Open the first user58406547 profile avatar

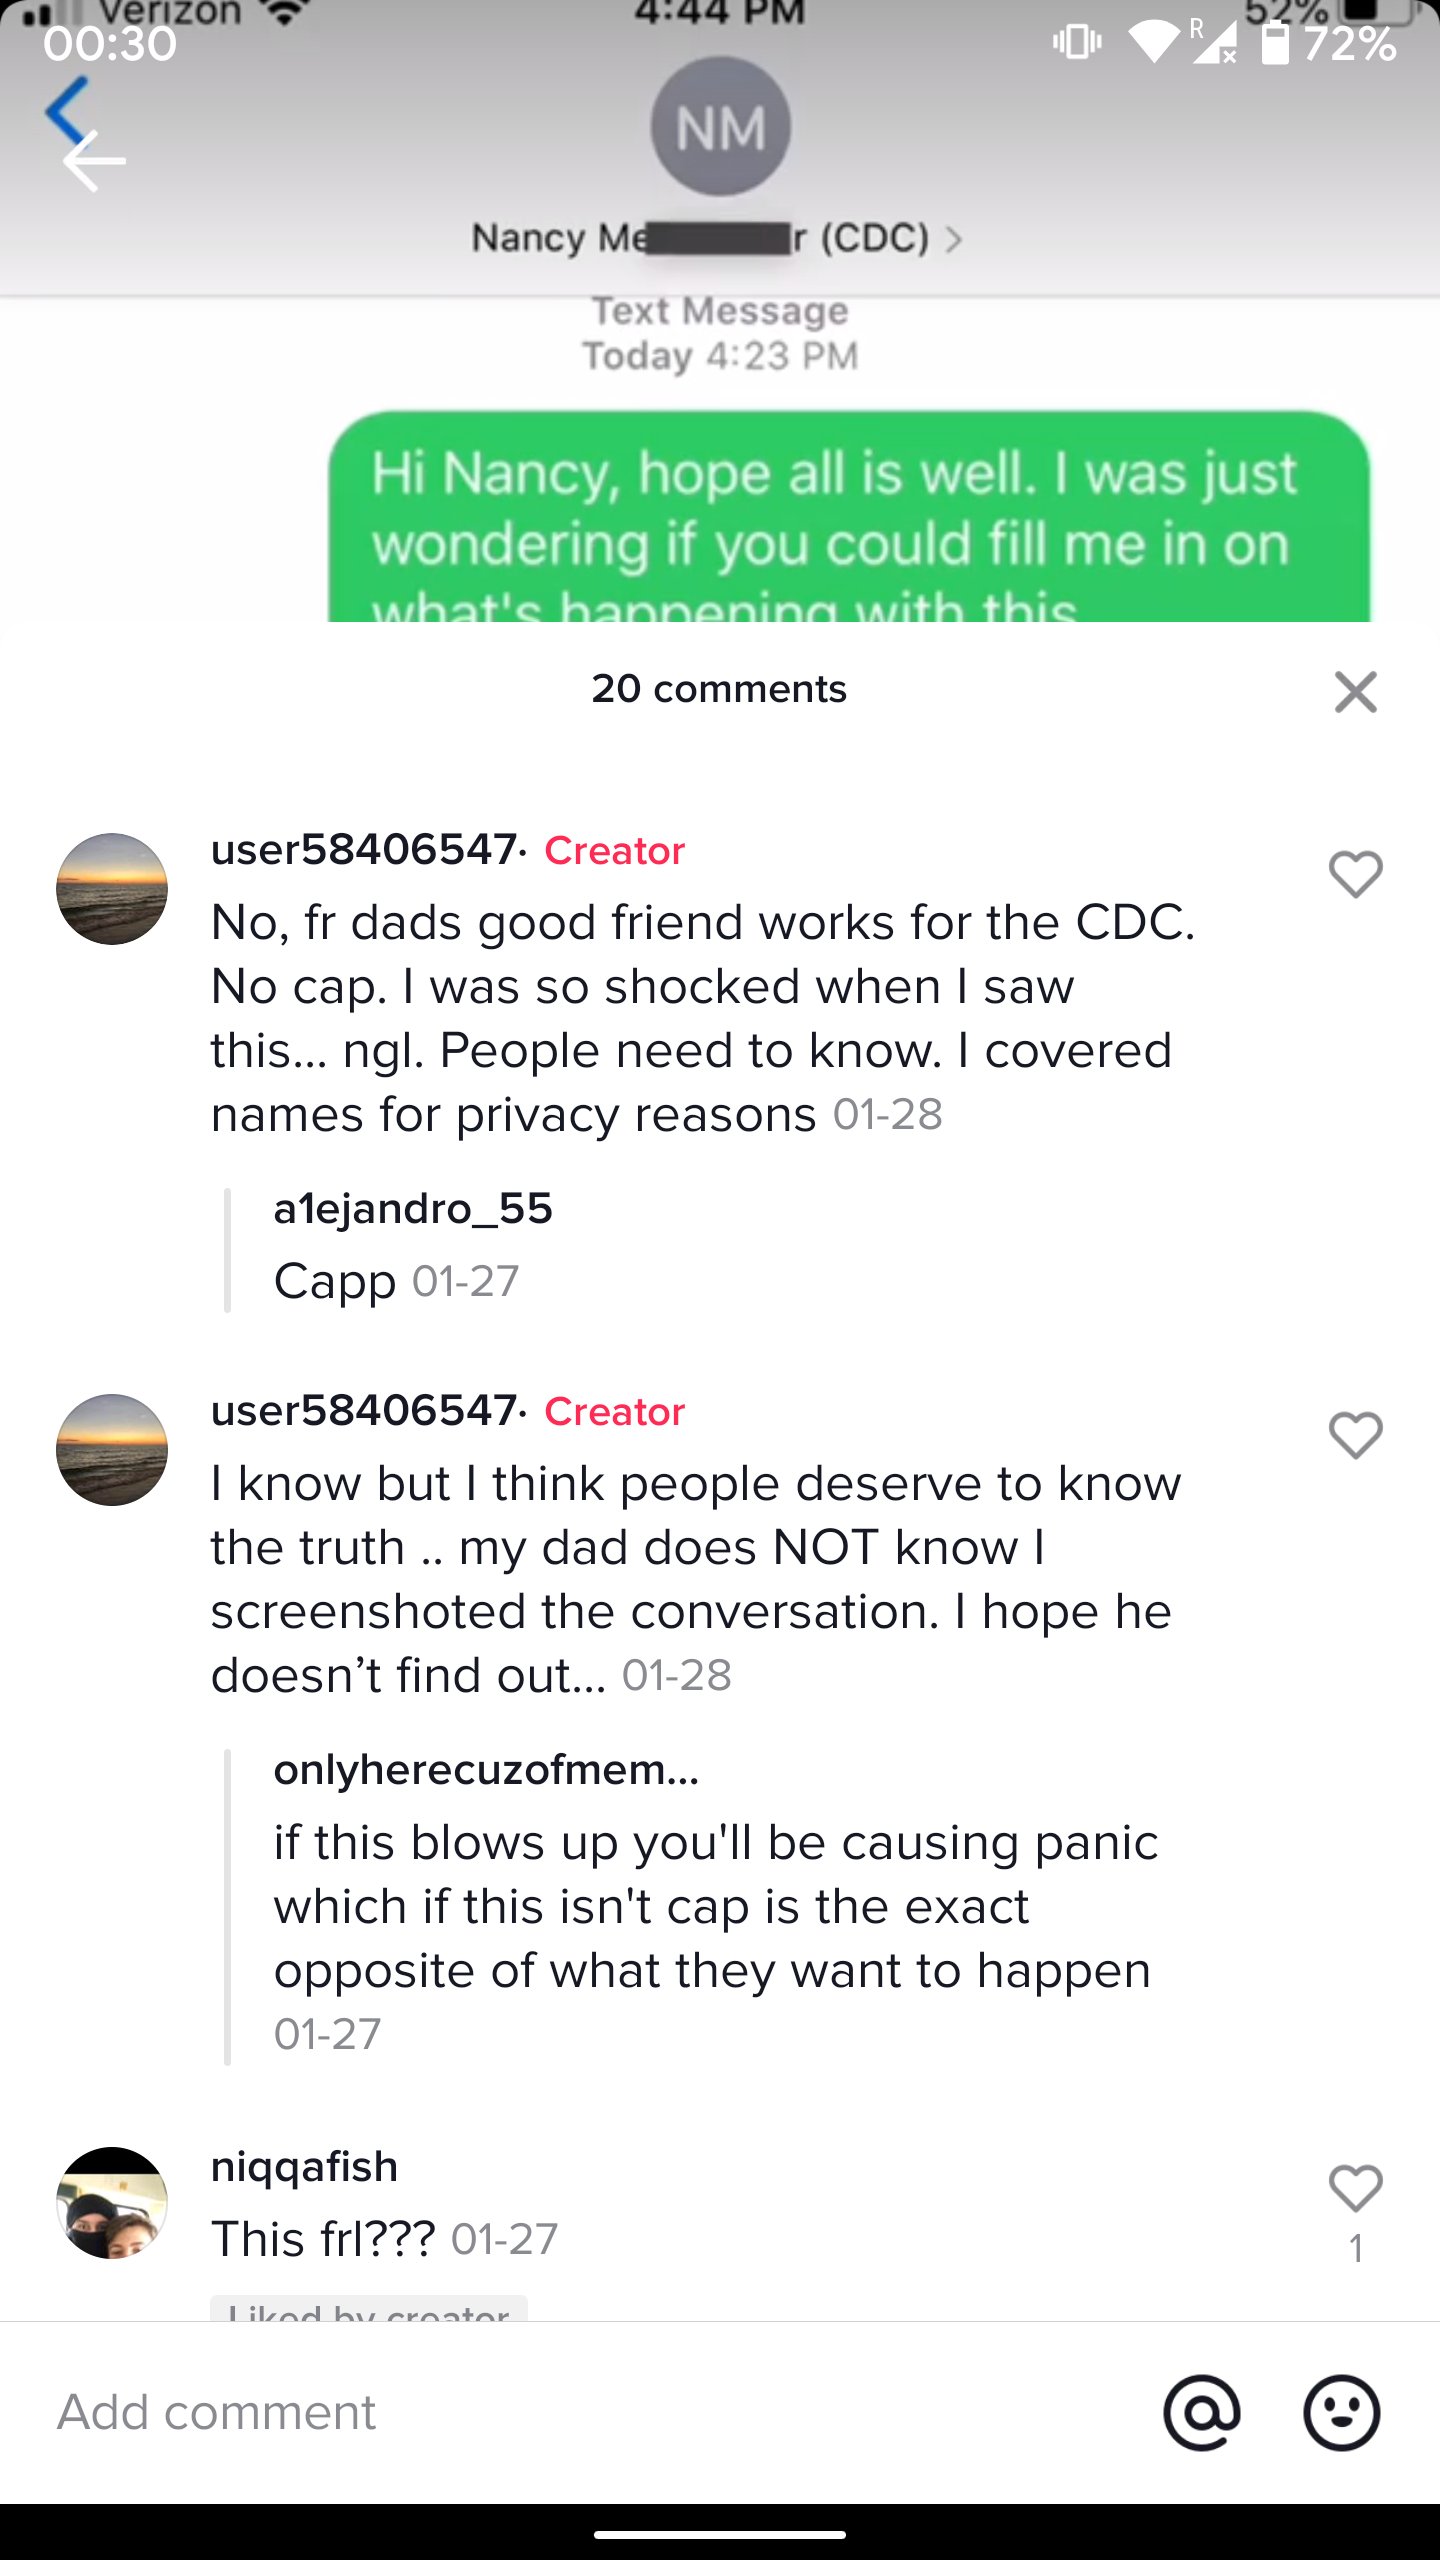tap(112, 889)
